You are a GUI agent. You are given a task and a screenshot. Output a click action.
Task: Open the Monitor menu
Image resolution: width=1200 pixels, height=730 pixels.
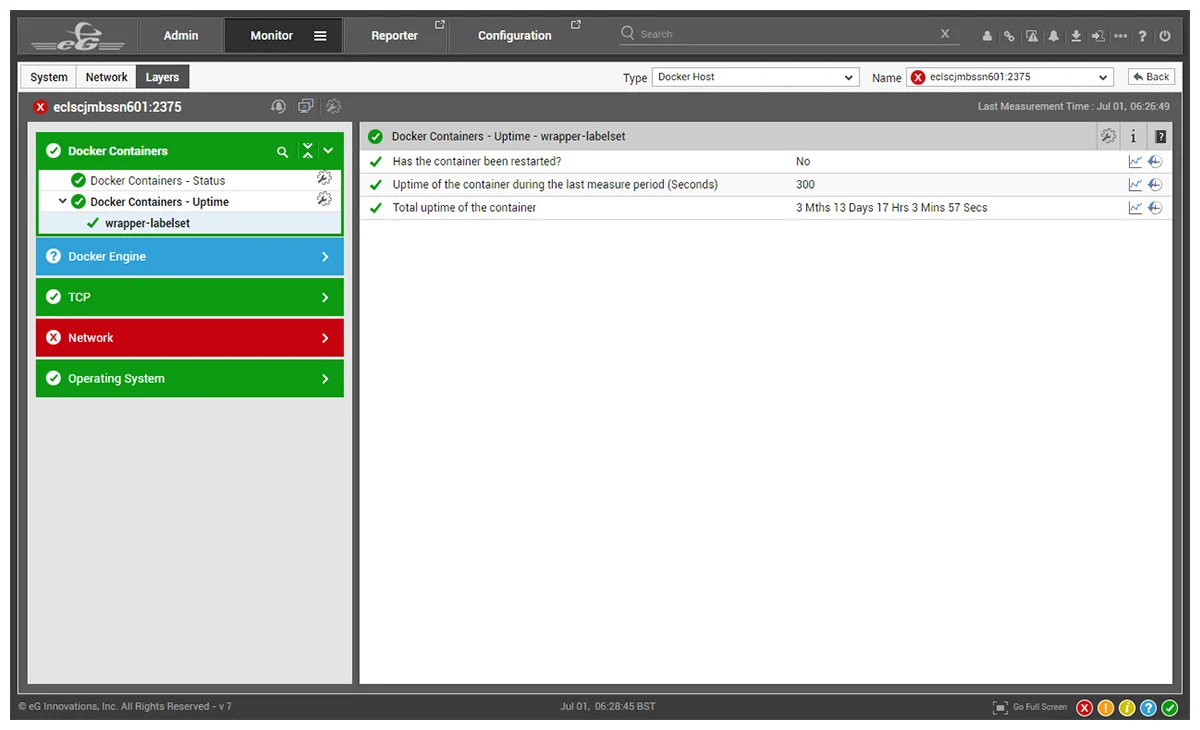(x=272, y=36)
